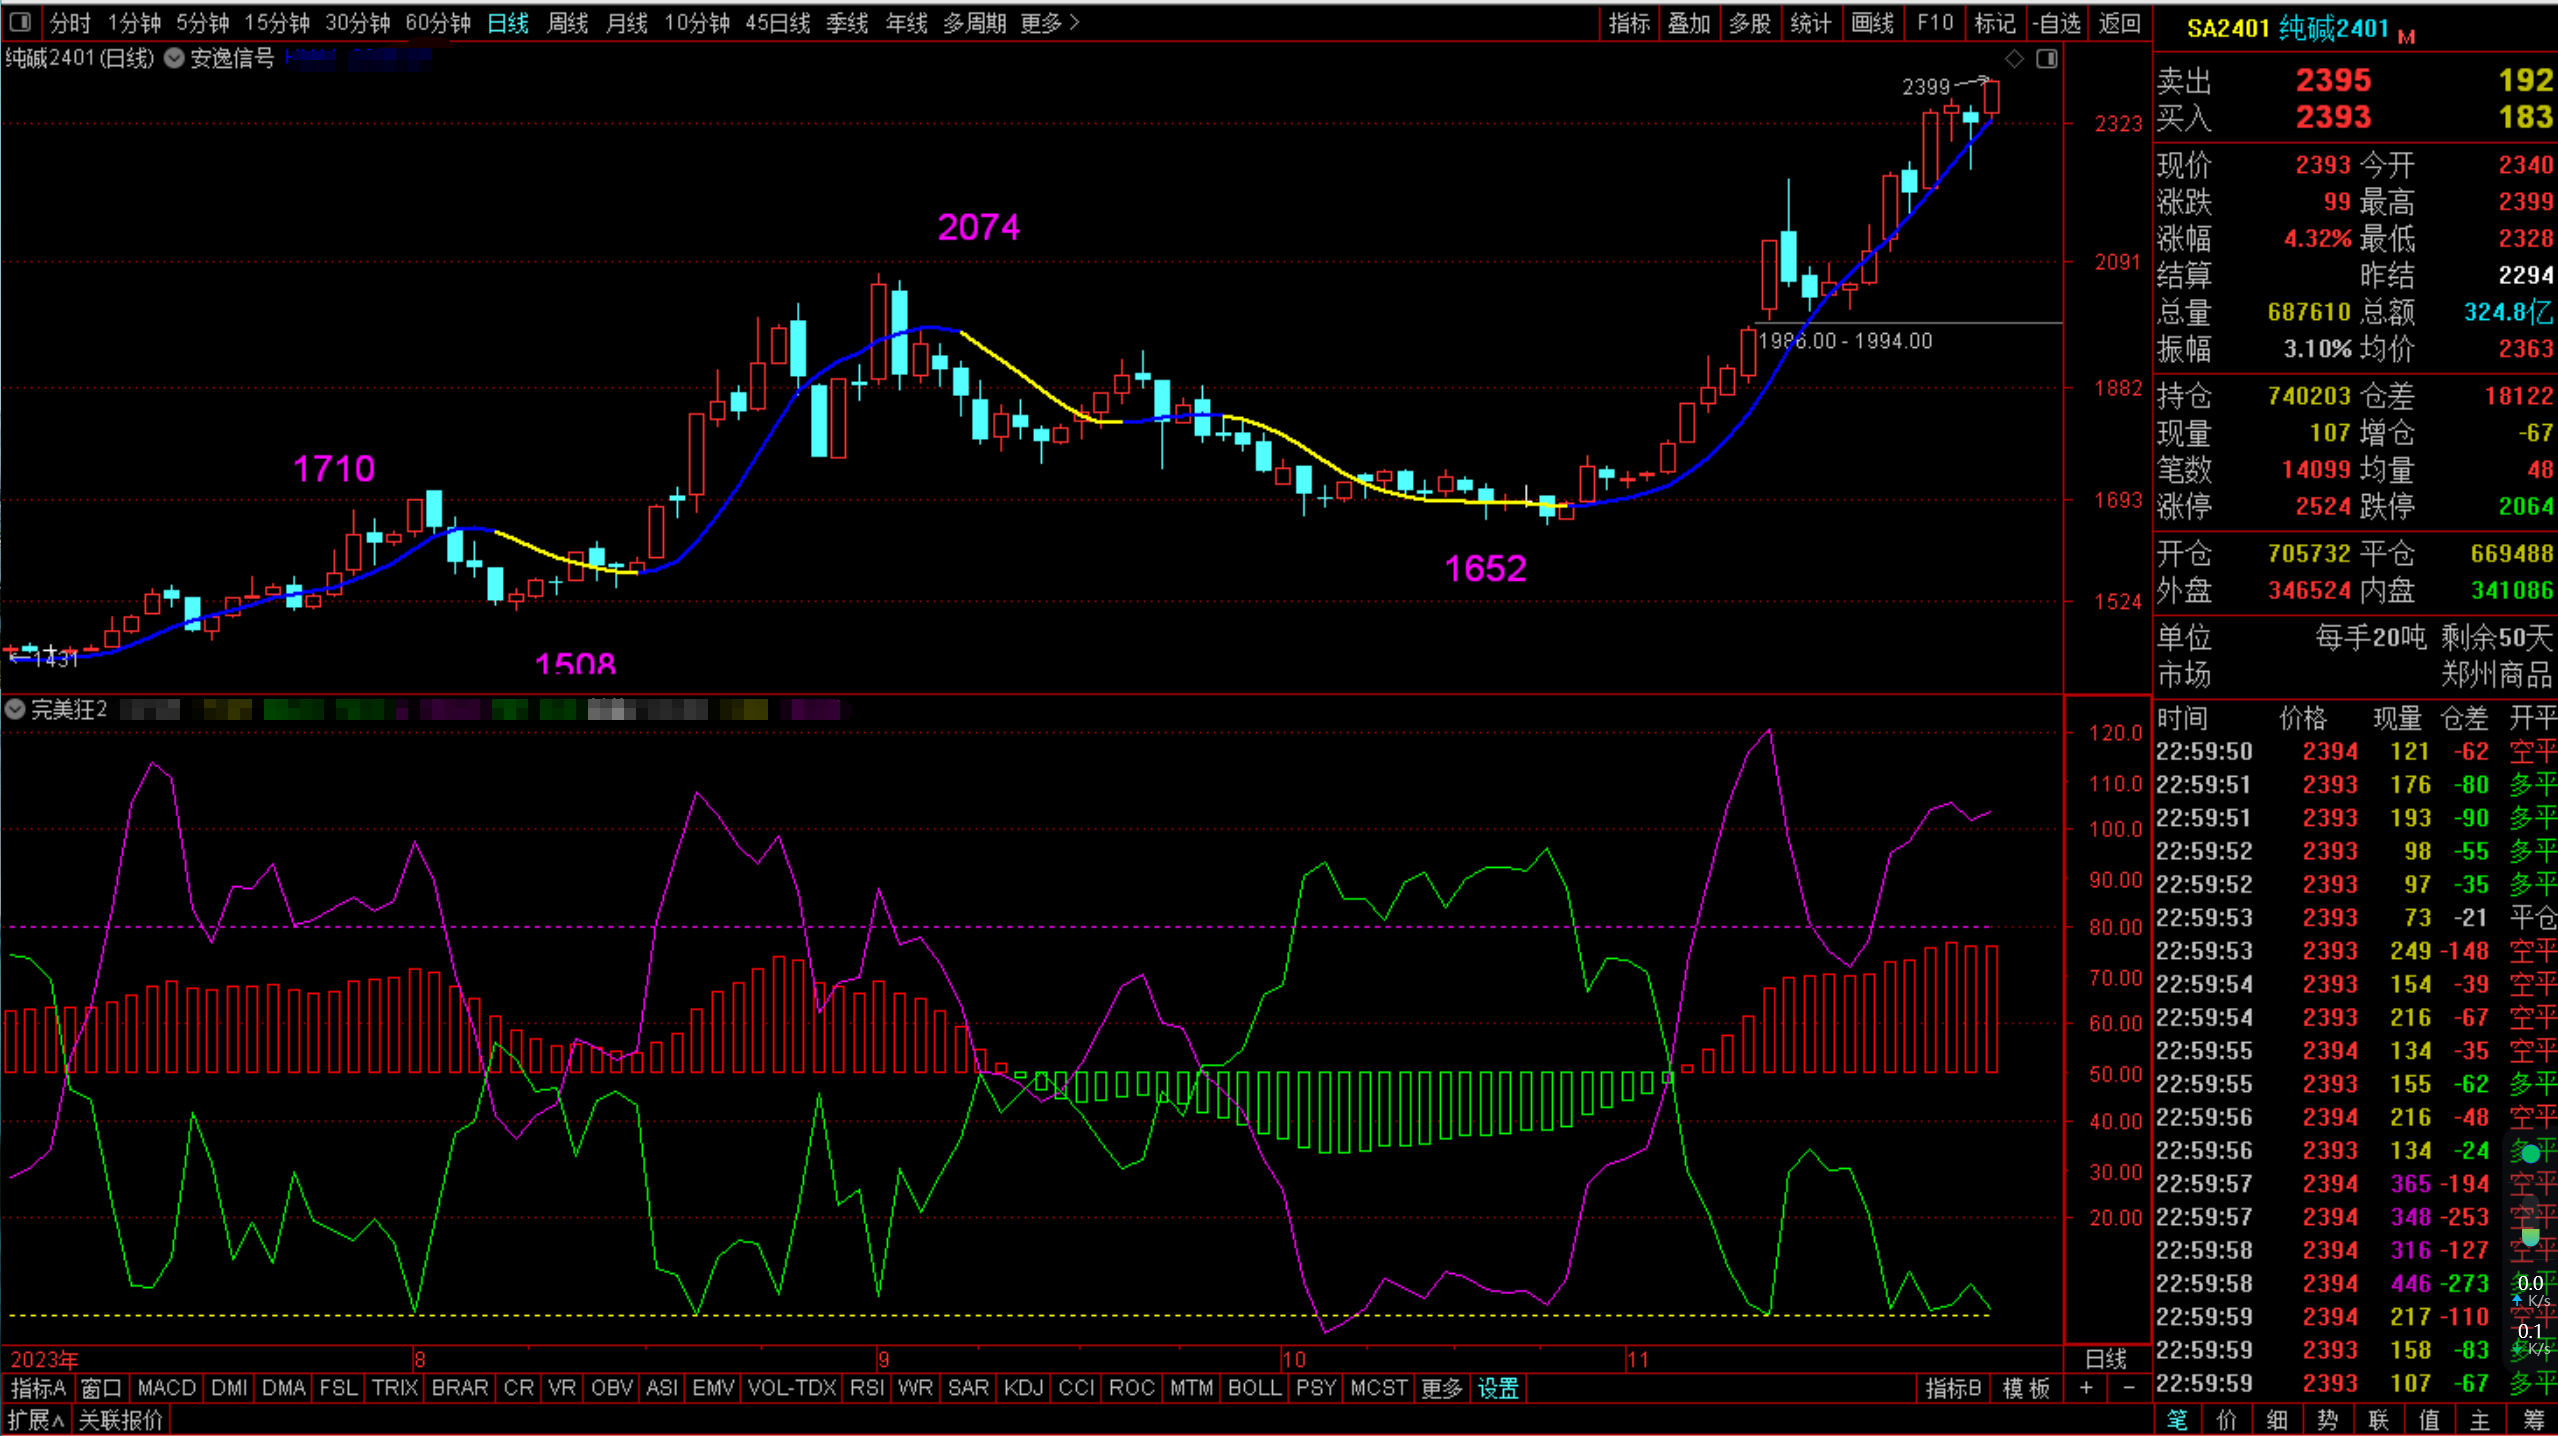Click the diamond marker icon above the chart
The height and width of the screenshot is (1436, 2558).
click(2015, 59)
